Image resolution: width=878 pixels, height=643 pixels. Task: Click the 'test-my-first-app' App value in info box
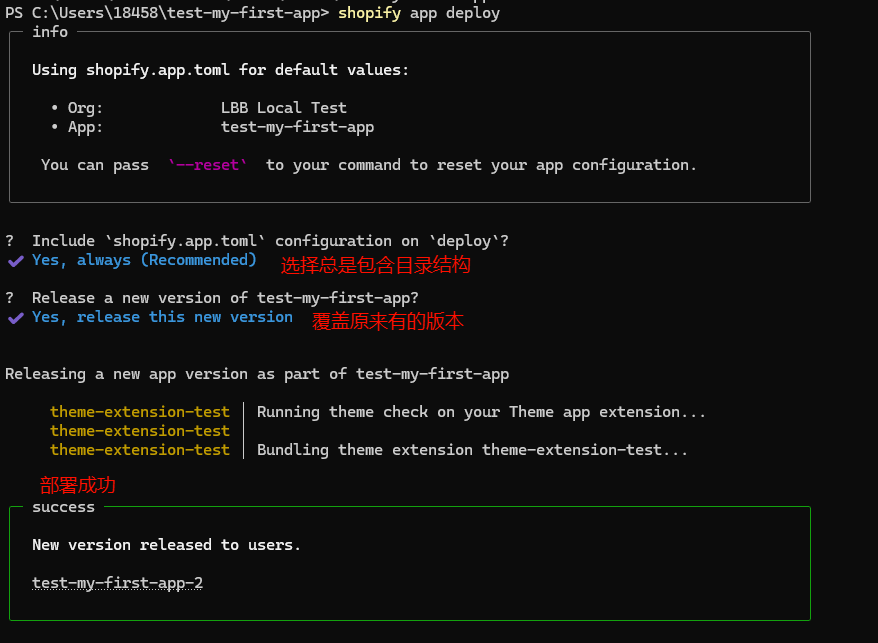297,127
